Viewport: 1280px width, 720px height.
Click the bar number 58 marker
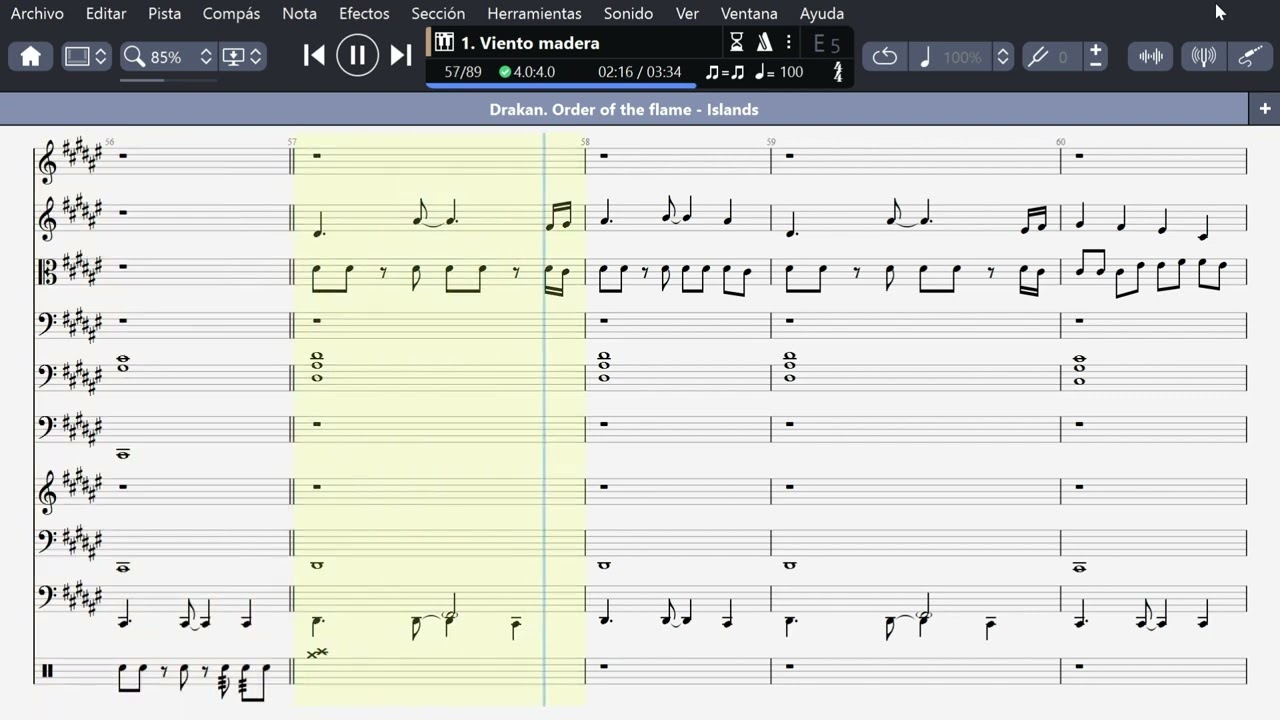pos(585,142)
